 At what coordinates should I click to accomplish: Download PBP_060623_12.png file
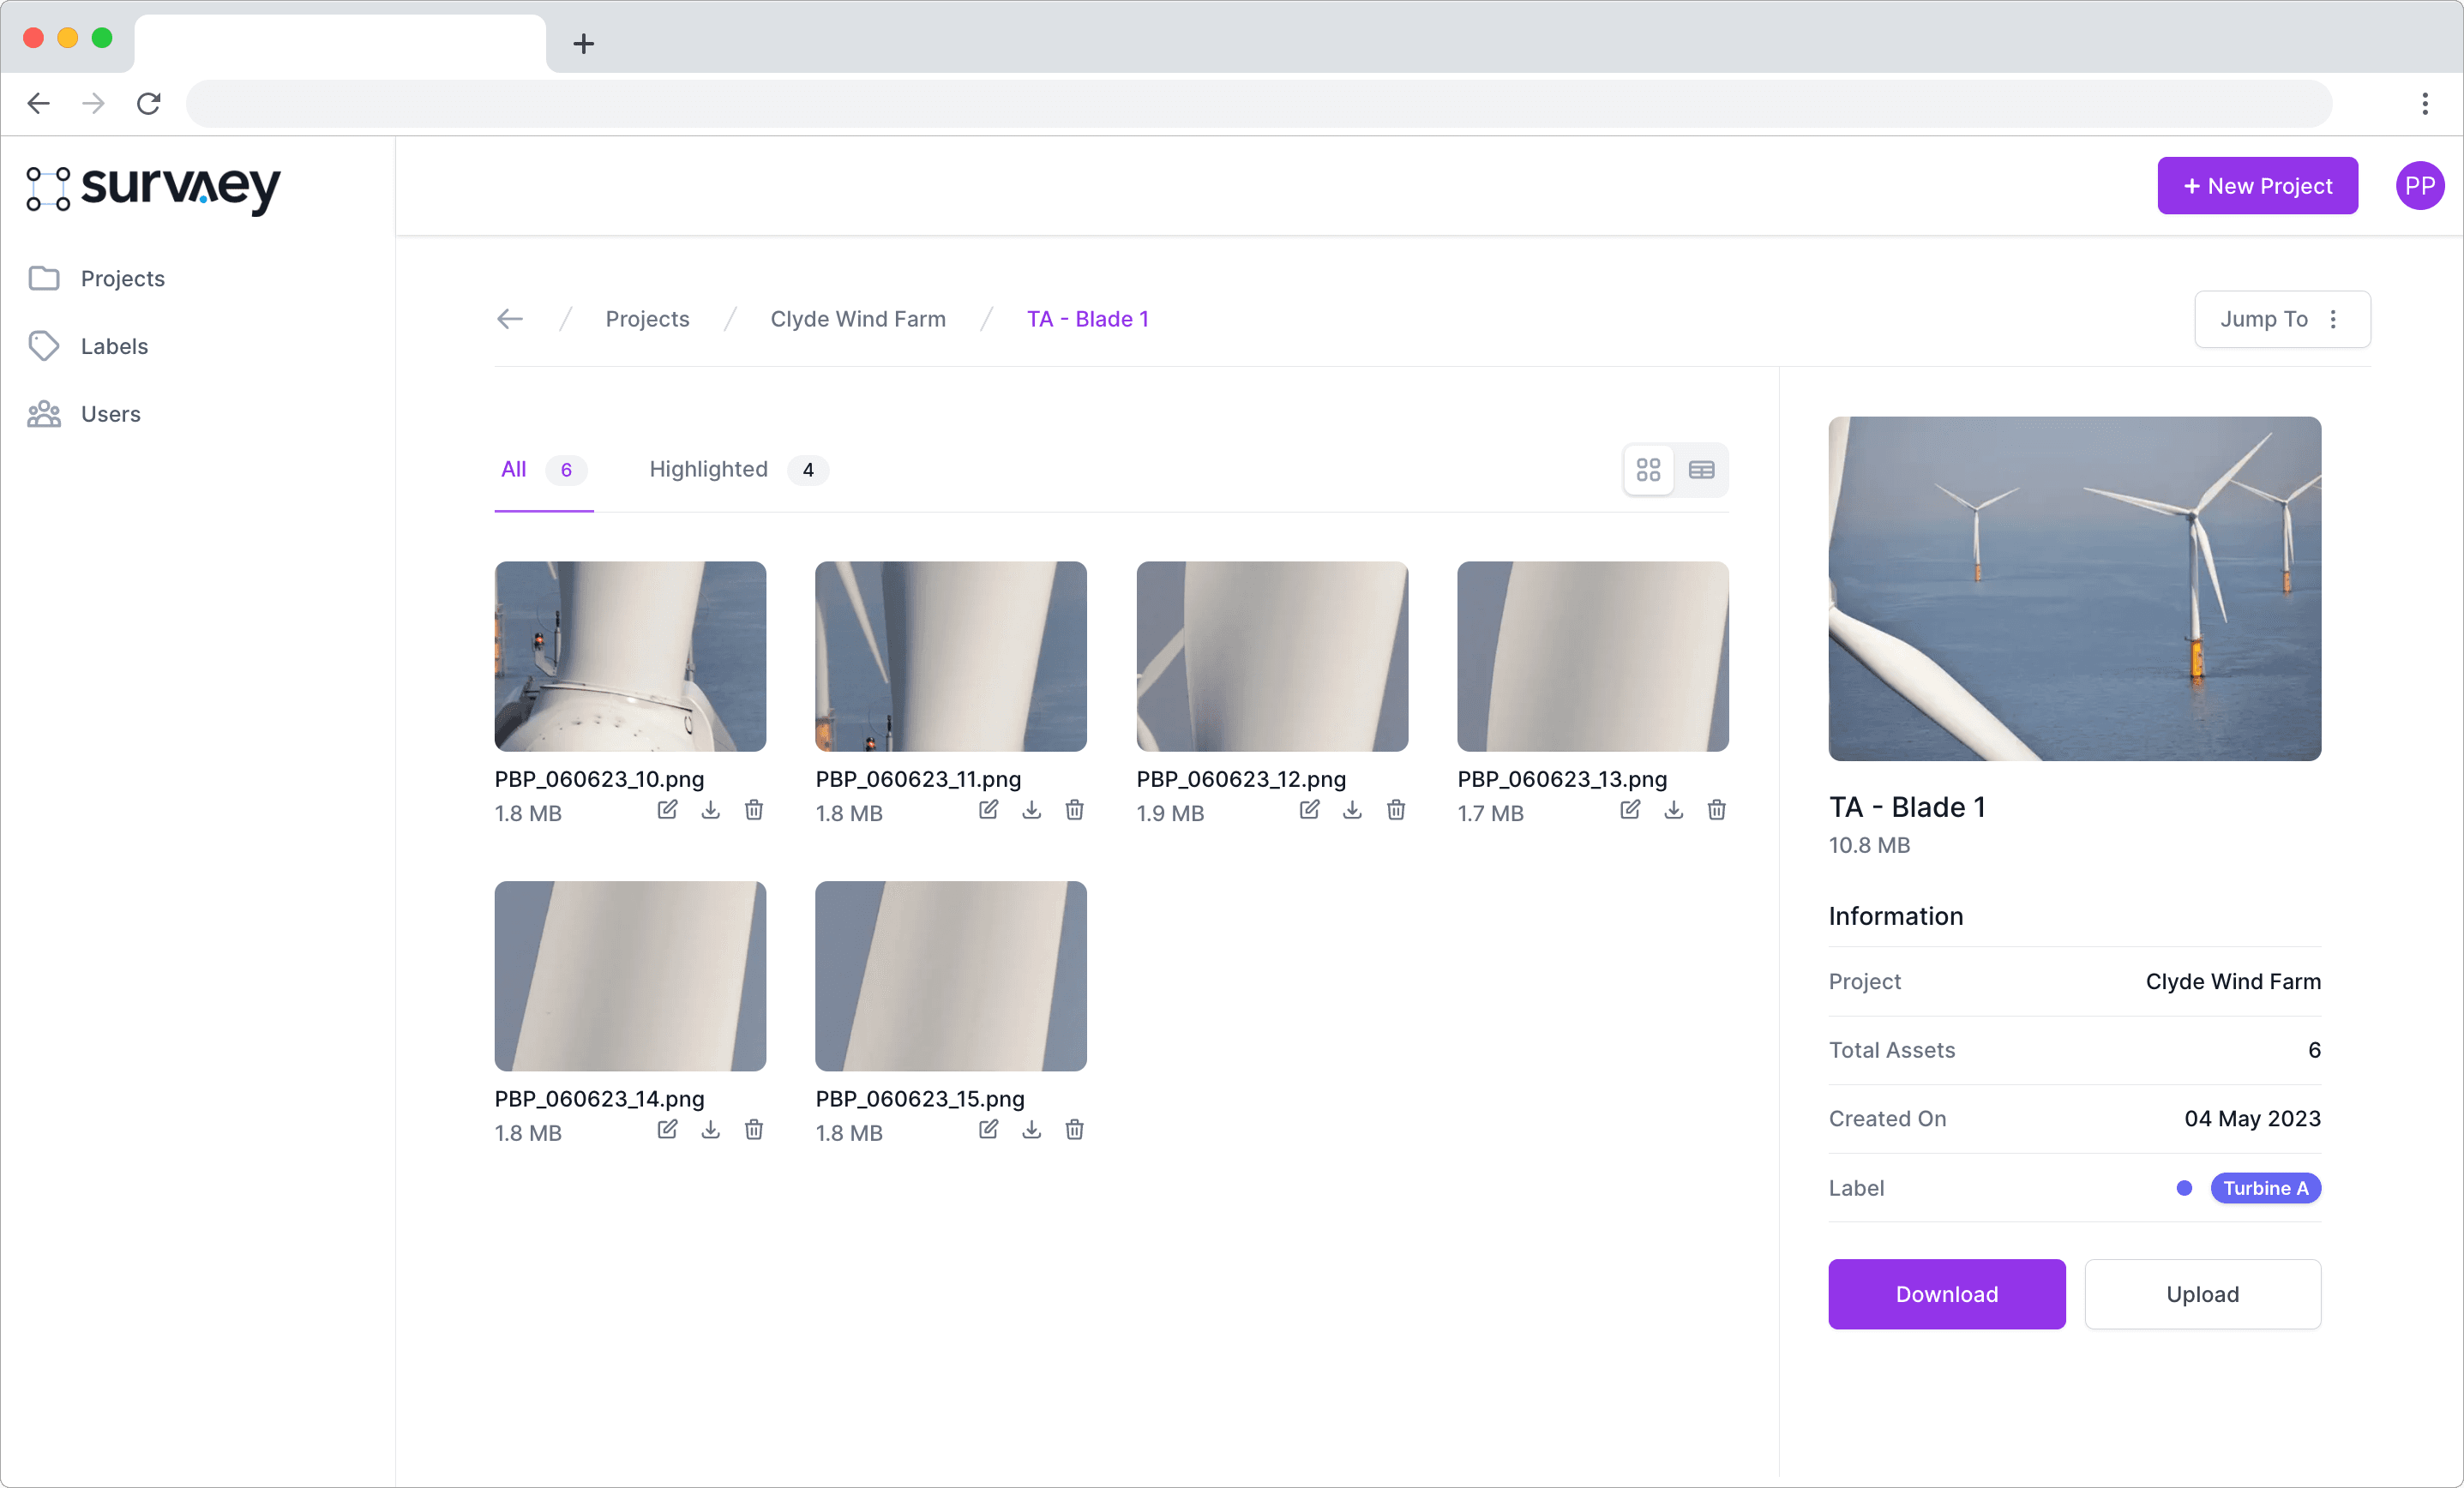[1352, 810]
